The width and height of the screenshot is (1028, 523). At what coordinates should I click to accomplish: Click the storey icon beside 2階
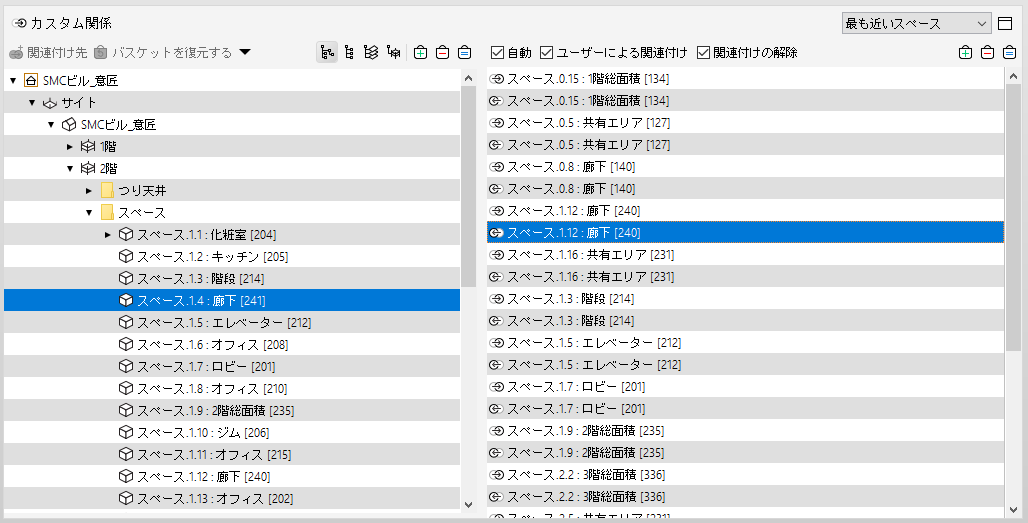coord(88,168)
